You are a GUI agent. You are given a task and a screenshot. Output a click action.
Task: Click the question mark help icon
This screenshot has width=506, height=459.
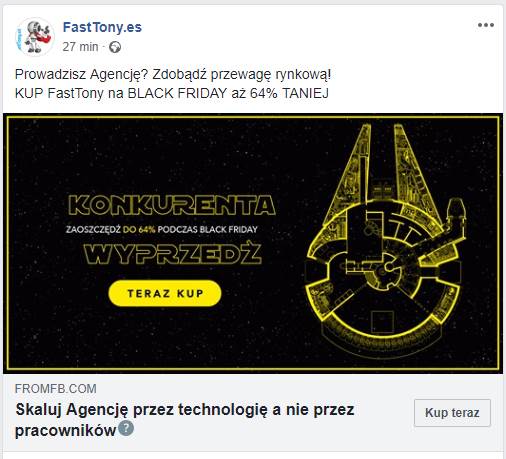click(126, 428)
